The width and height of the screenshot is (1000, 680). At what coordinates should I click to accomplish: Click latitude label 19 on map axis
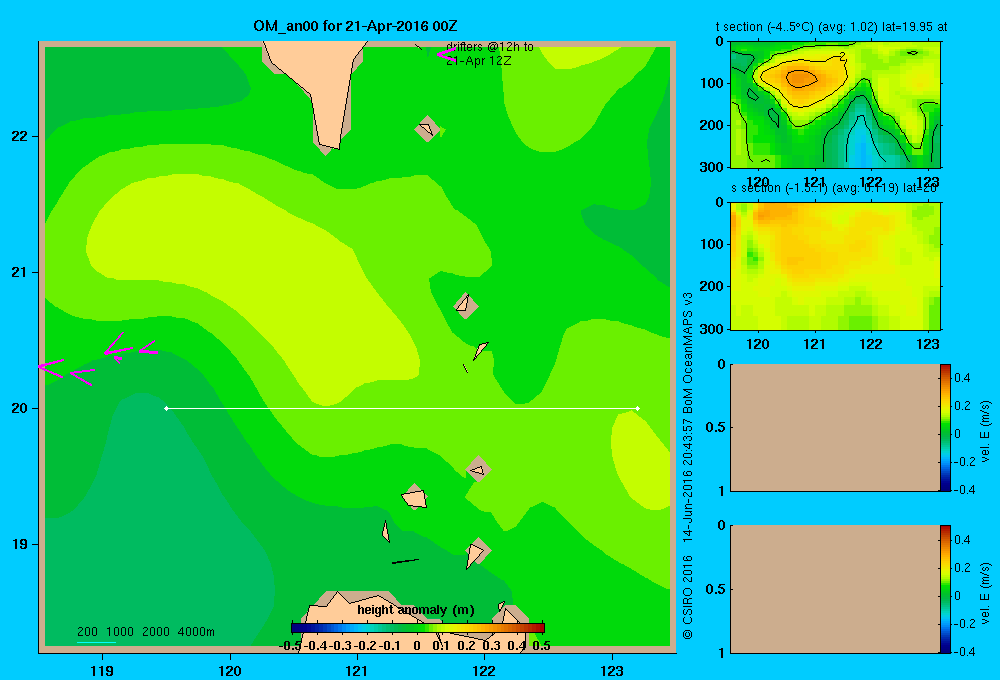click(19, 544)
